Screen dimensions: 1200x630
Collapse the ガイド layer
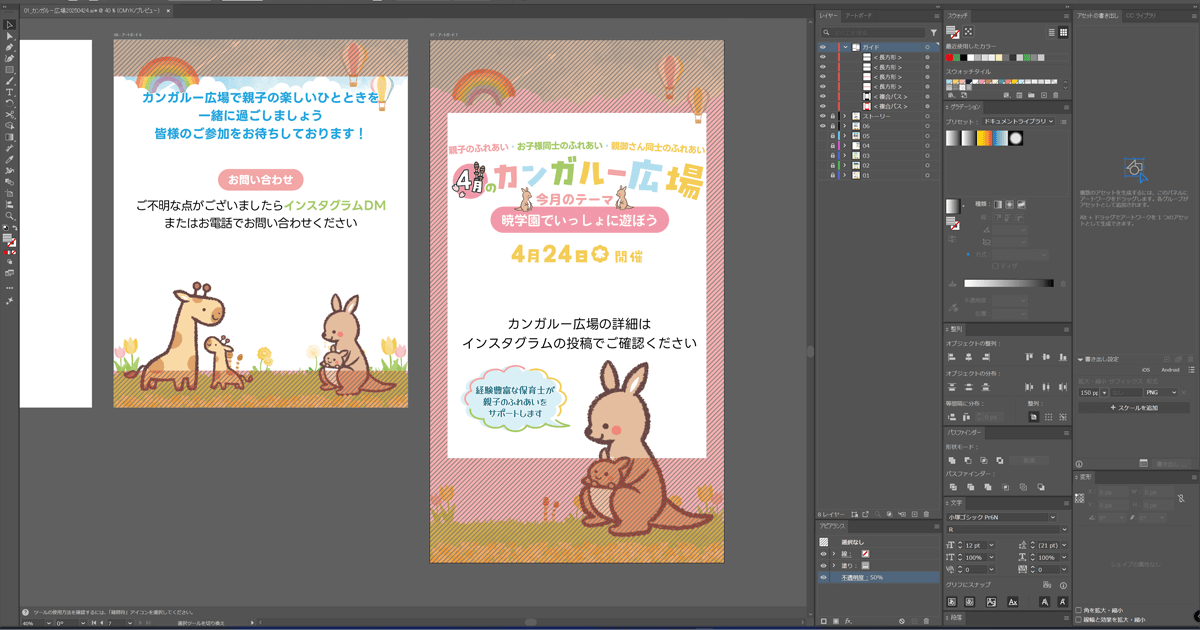tap(845, 47)
